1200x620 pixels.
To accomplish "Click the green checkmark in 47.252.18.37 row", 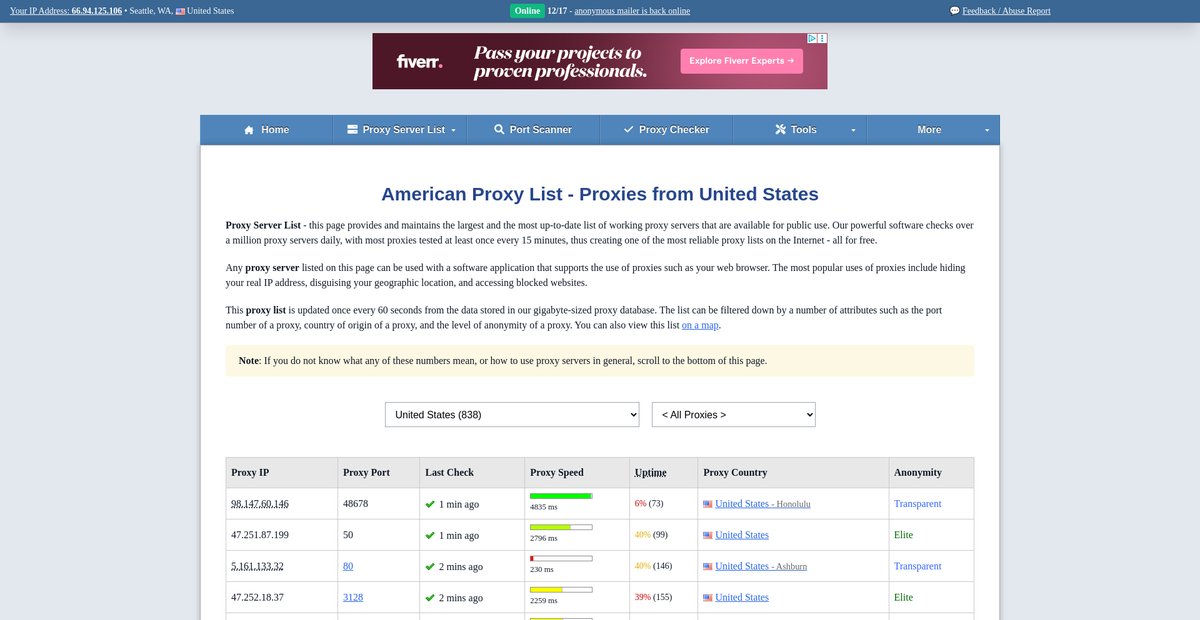I will tap(430, 597).
